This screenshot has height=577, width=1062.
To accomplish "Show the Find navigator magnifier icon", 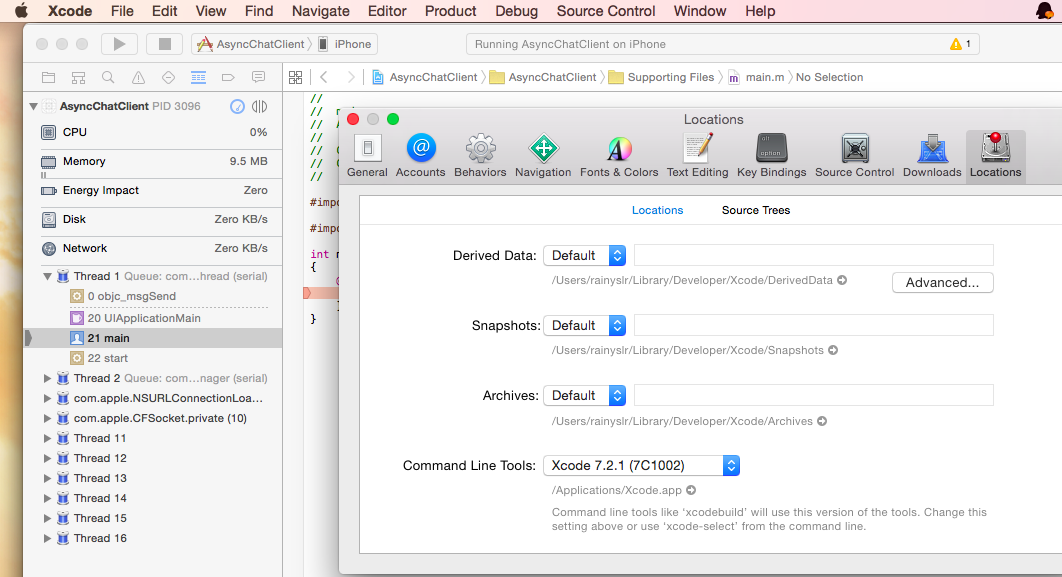I will pyautogui.click(x=108, y=77).
